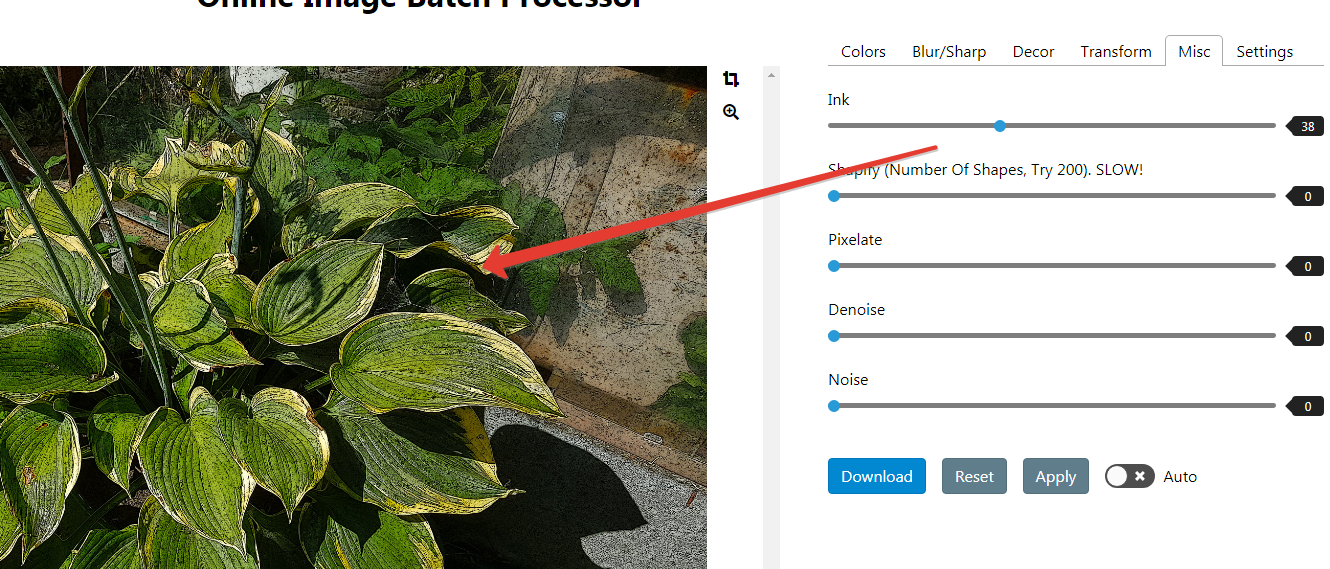Select the crop tool icon
Screen dimensions: 1330x569
[x=731, y=79]
